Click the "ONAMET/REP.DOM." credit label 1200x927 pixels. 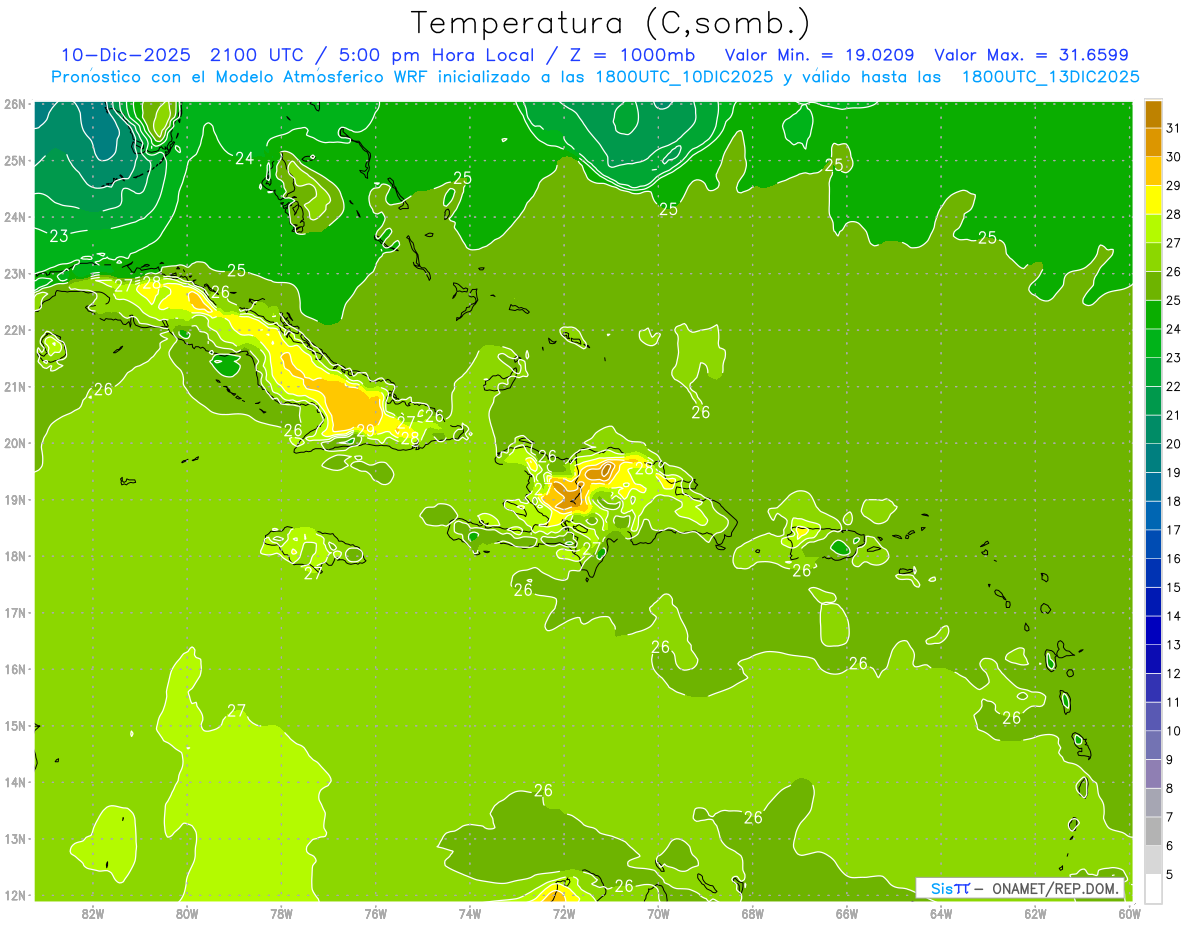click(1056, 889)
